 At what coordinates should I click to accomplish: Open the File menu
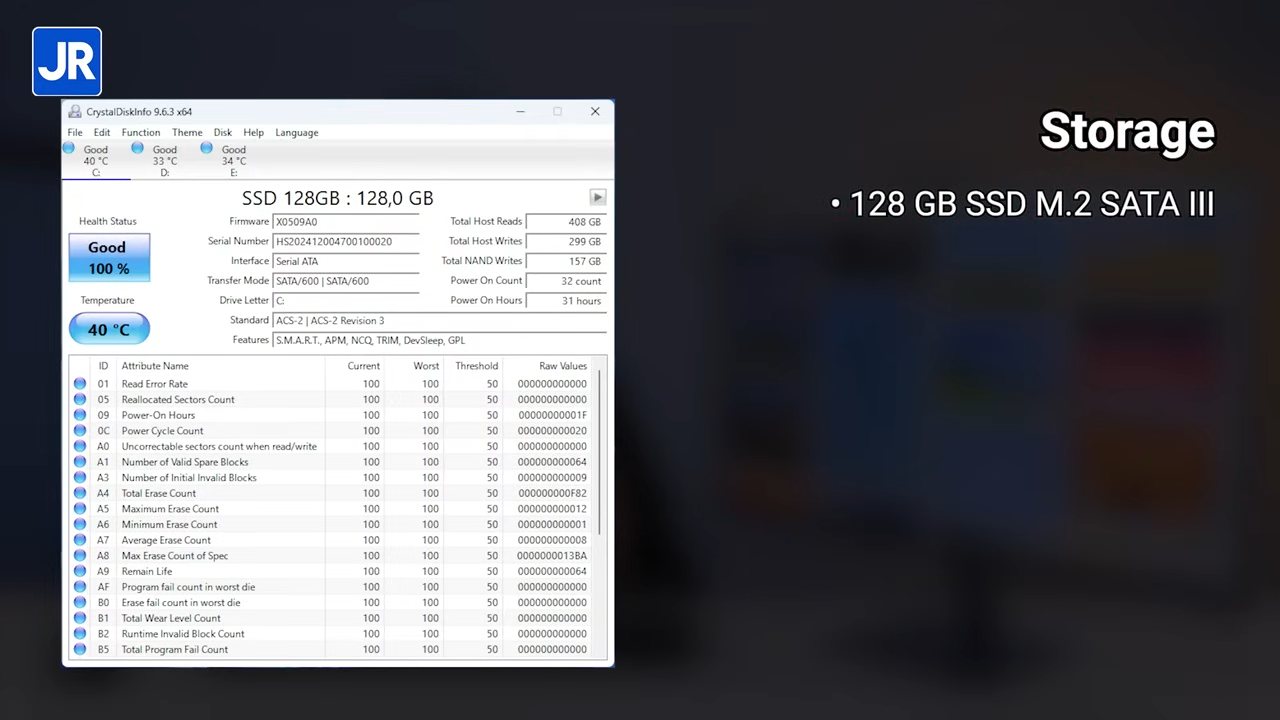[75, 132]
